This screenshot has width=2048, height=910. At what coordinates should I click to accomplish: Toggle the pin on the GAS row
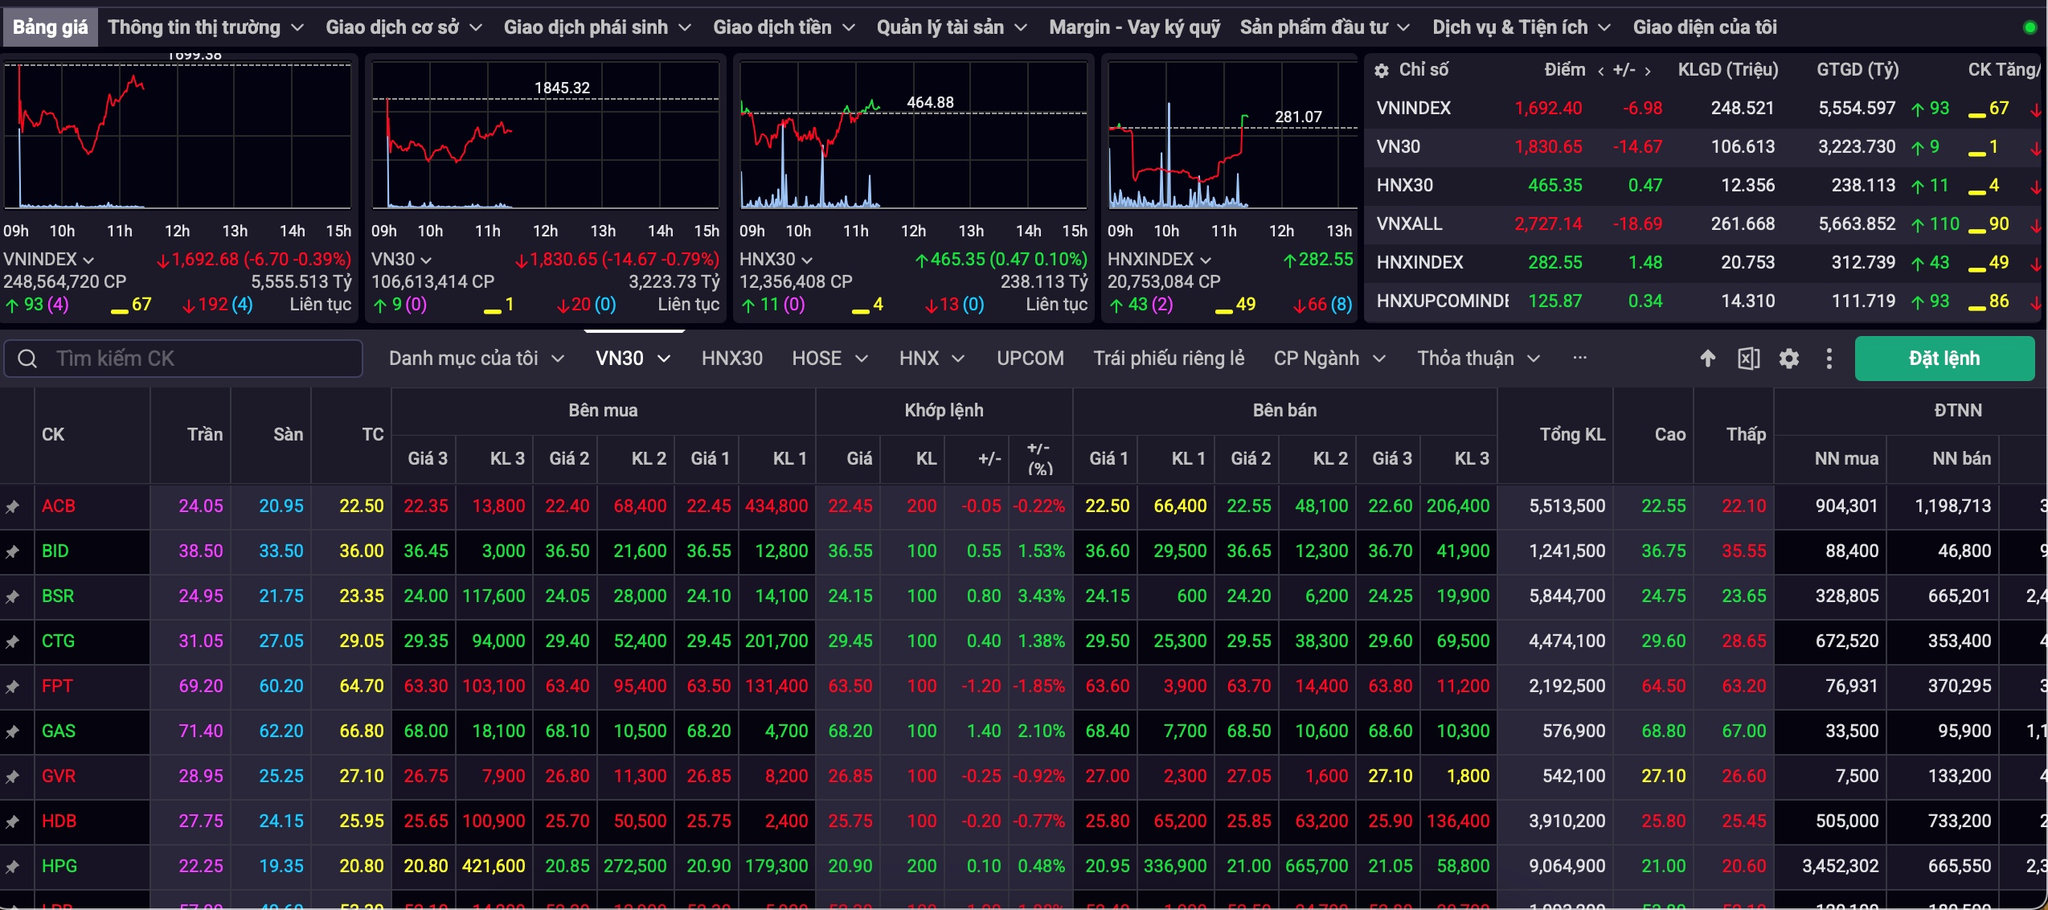point(12,732)
